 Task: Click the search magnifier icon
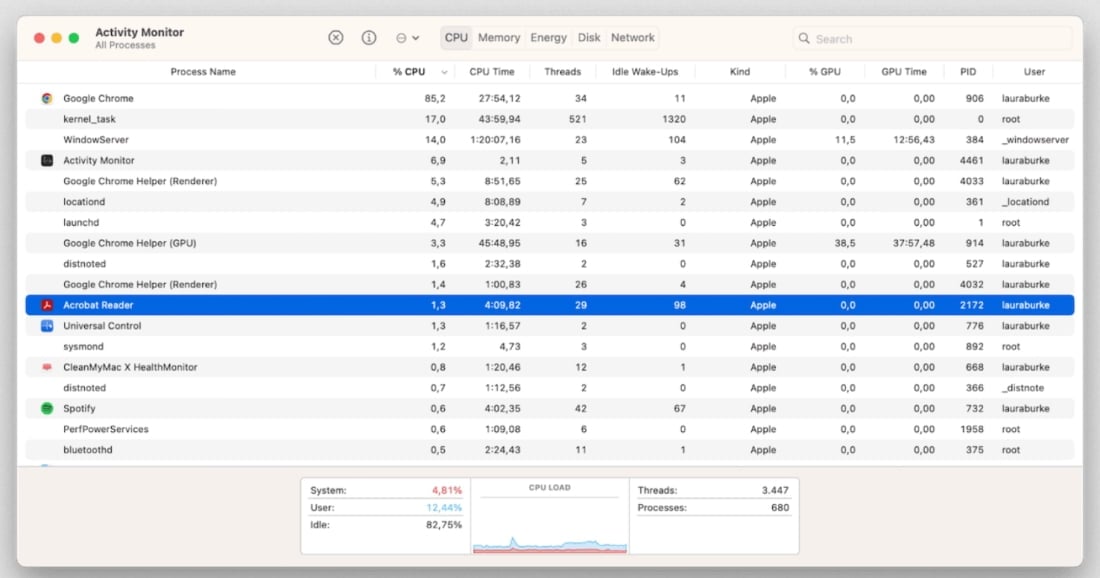(804, 39)
